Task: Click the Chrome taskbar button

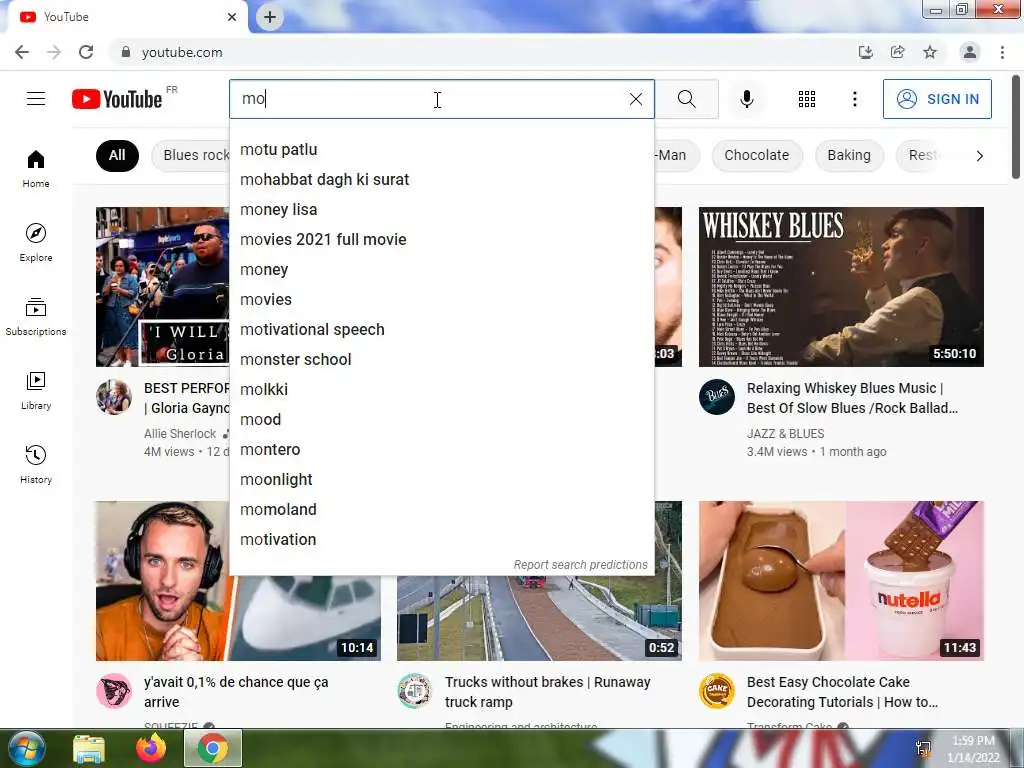Action: pyautogui.click(x=213, y=748)
